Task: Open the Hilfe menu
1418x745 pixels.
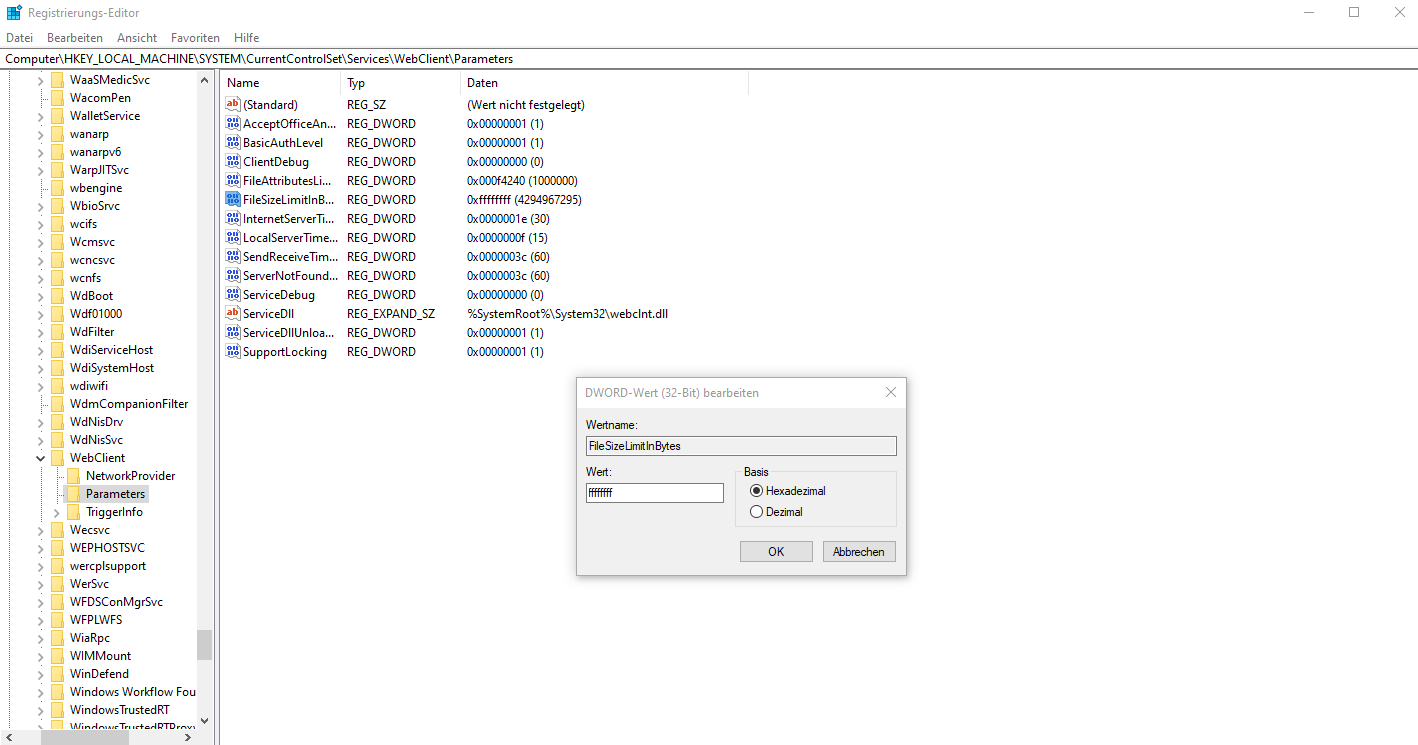Action: click(x=246, y=38)
